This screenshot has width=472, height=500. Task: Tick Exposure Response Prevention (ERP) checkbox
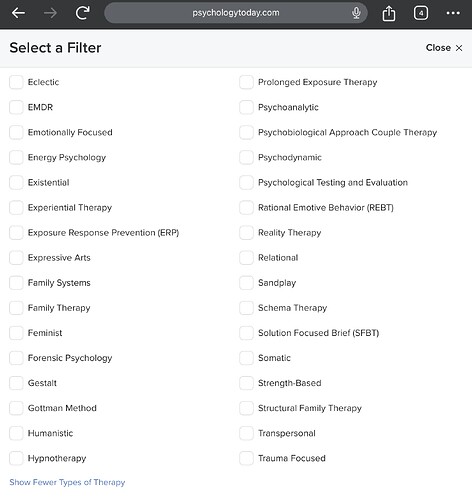click(16, 233)
